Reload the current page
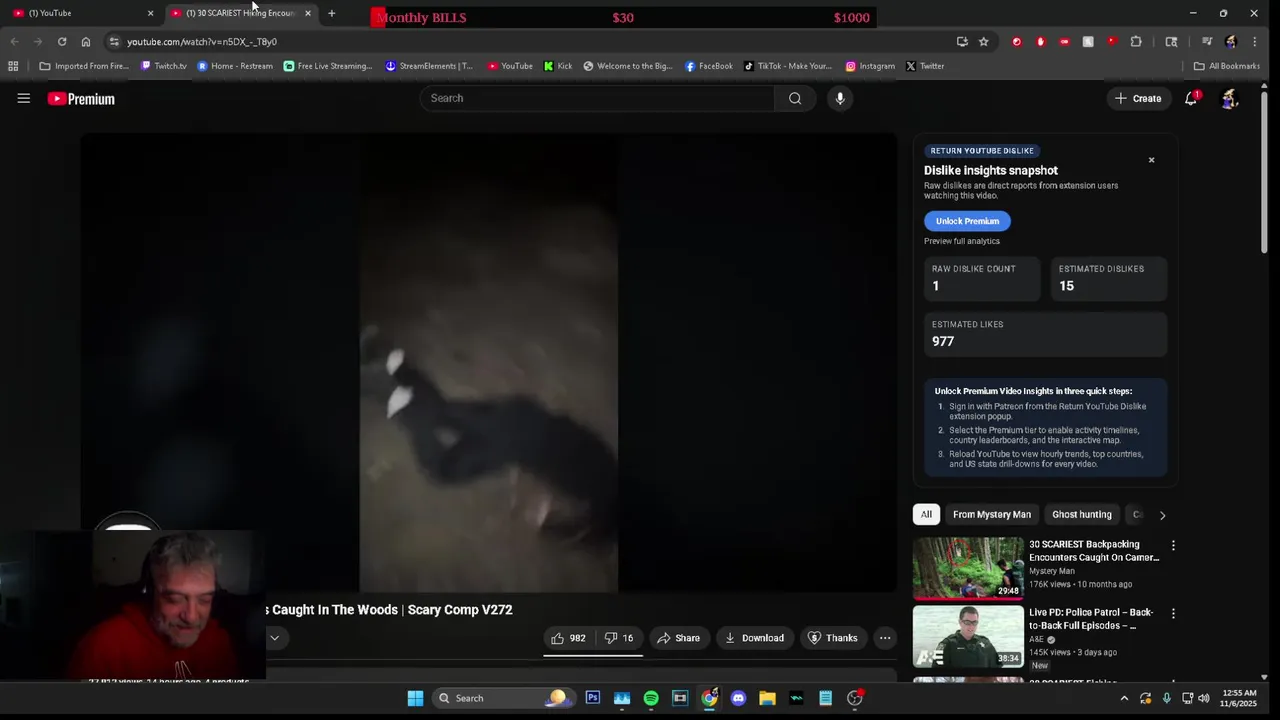1280x720 pixels. [x=62, y=42]
